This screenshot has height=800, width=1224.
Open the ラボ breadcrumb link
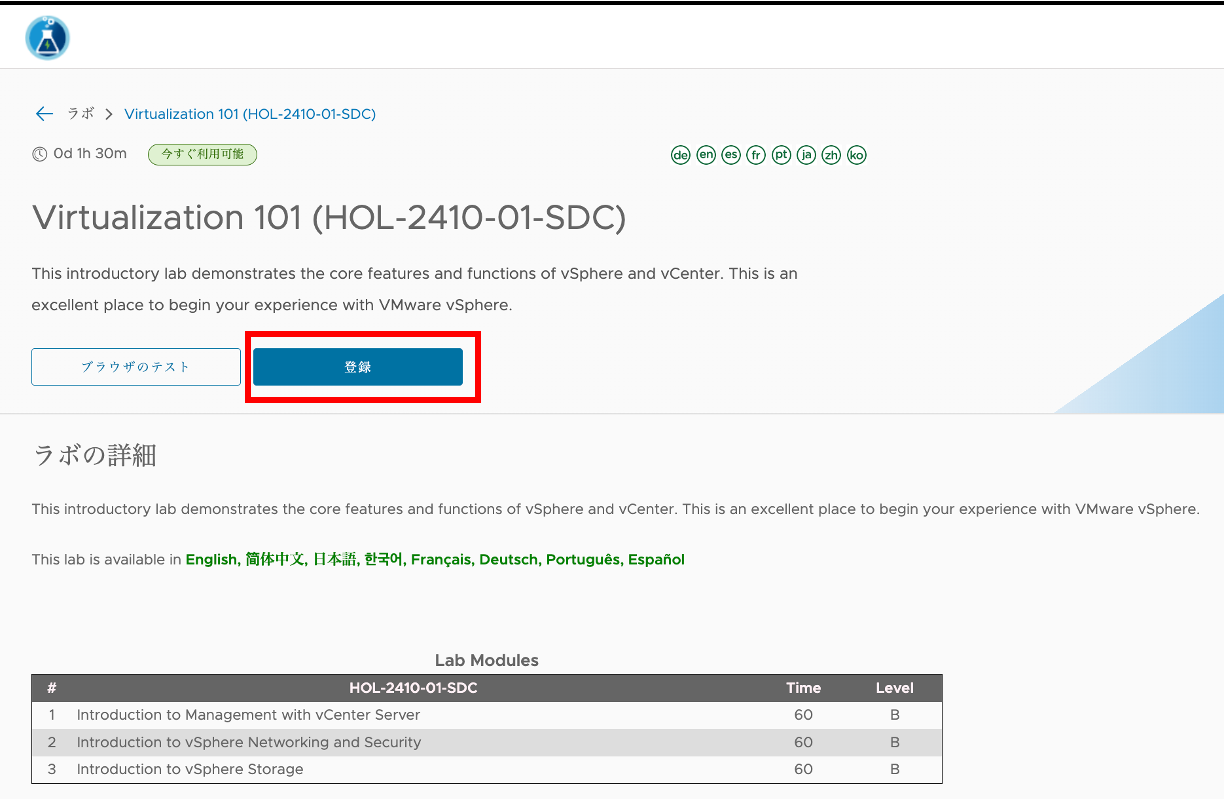pos(80,114)
